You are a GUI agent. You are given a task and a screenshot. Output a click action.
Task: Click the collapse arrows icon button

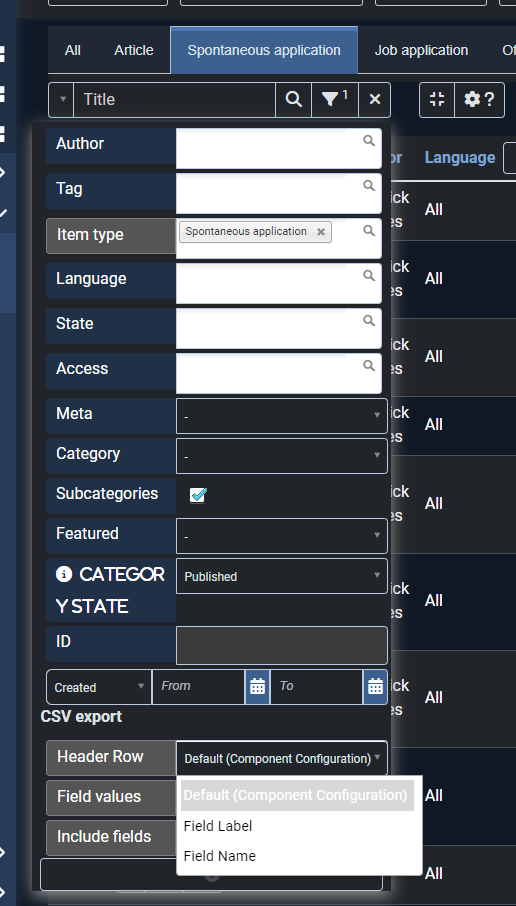(437, 99)
